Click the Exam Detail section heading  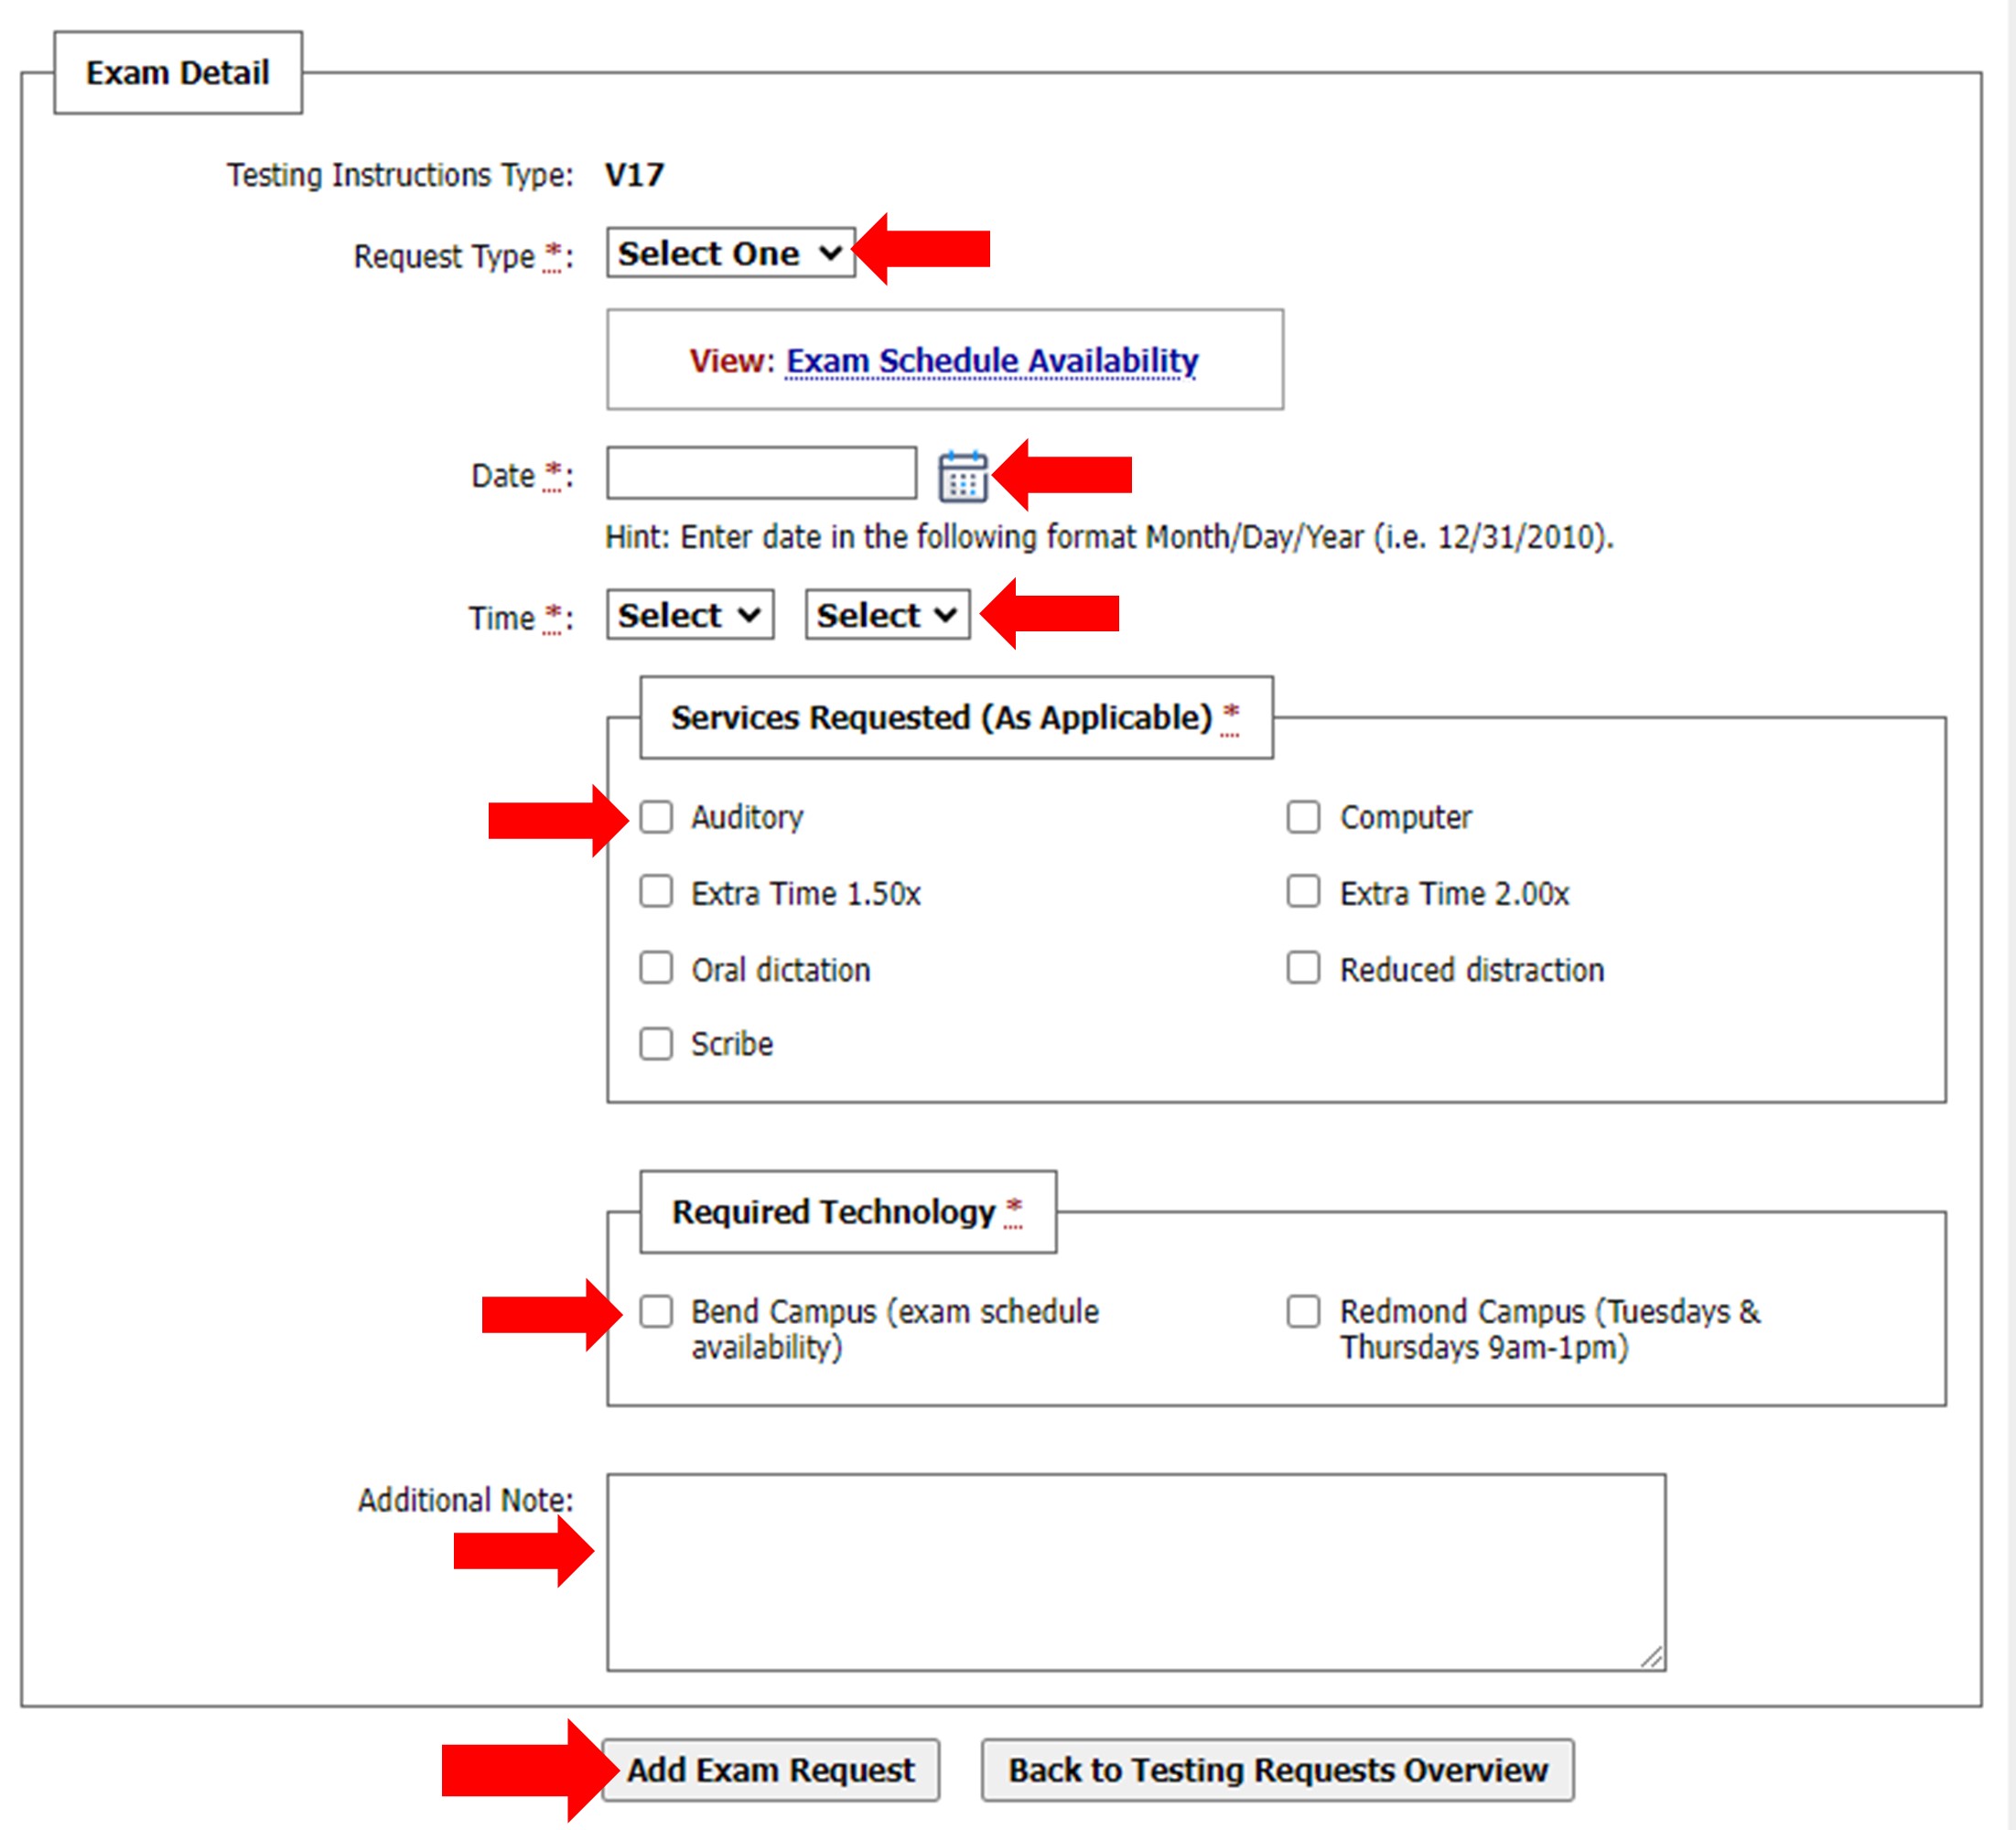(x=178, y=73)
